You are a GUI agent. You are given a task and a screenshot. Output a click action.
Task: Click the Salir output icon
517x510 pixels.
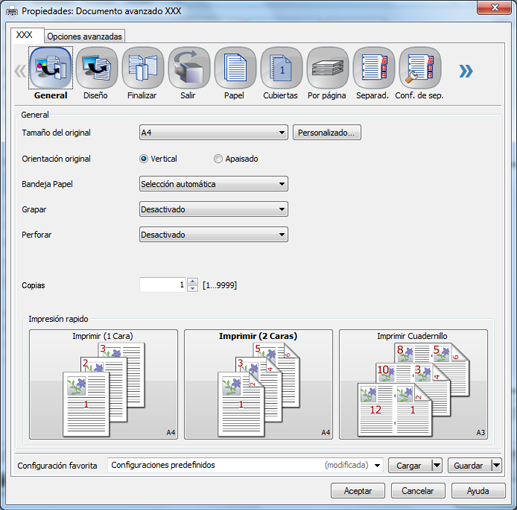click(x=189, y=68)
